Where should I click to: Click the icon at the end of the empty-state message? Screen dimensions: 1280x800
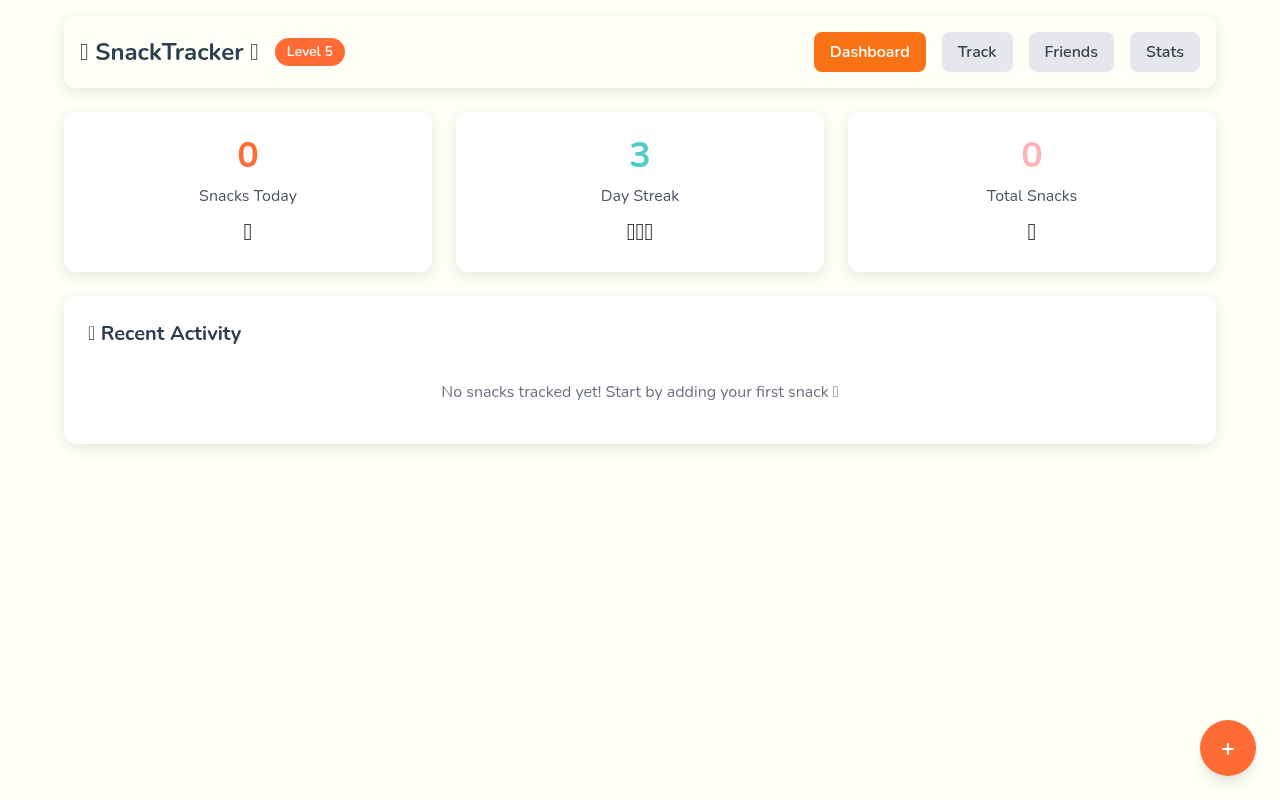(836, 392)
